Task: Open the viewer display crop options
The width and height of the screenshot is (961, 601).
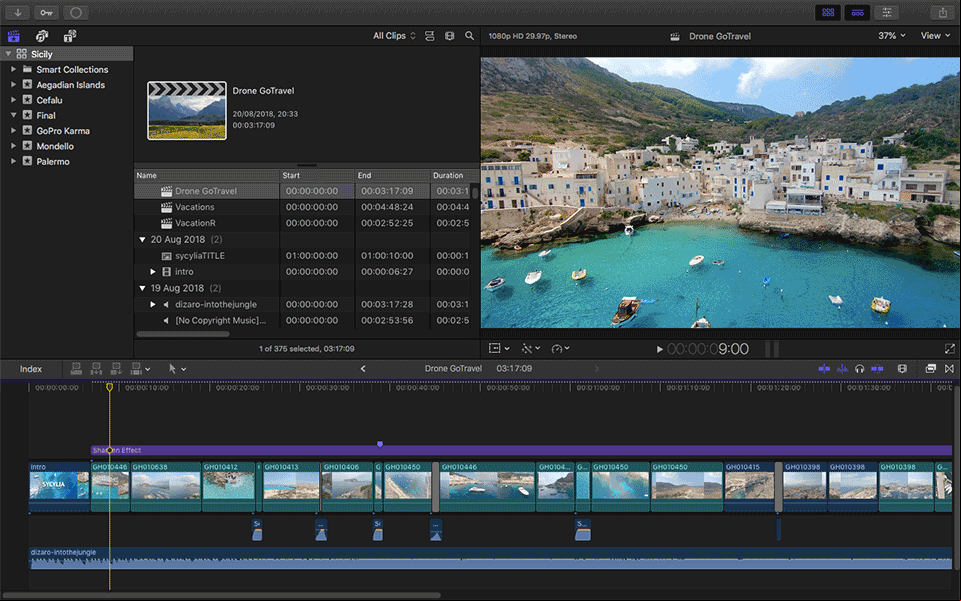Action: pos(499,348)
